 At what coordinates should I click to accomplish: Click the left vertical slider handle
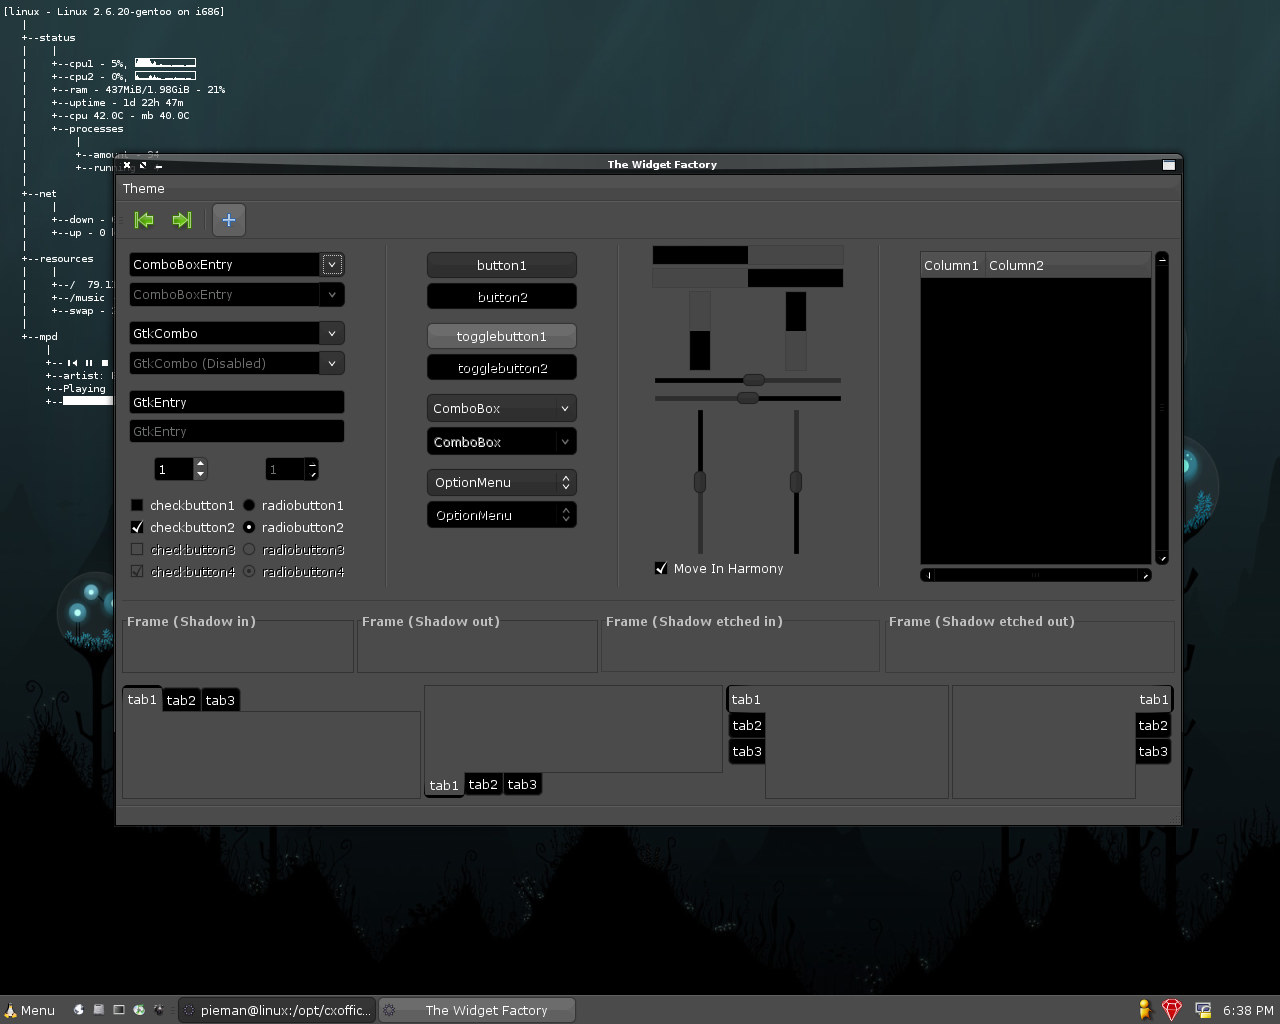coord(700,482)
